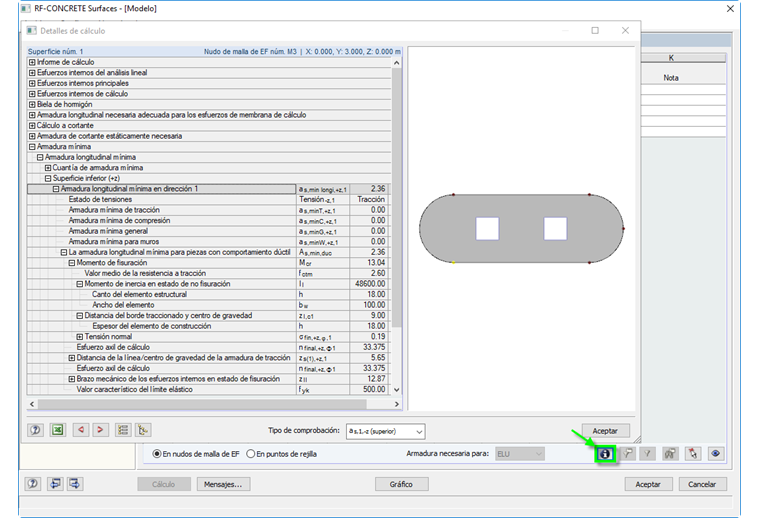Click right square opening in surface preview
Image resolution: width=760 pixels, height=518 pixels.
pos(555,229)
